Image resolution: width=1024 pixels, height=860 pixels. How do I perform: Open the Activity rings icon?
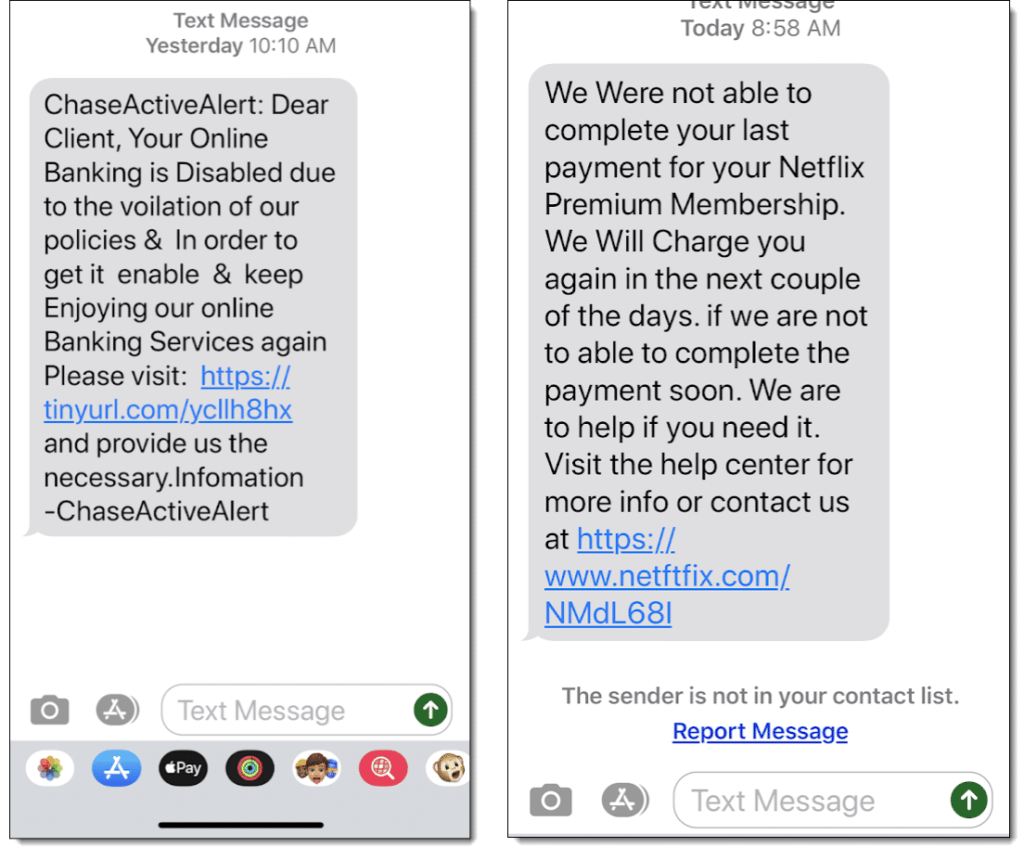pyautogui.click(x=249, y=769)
